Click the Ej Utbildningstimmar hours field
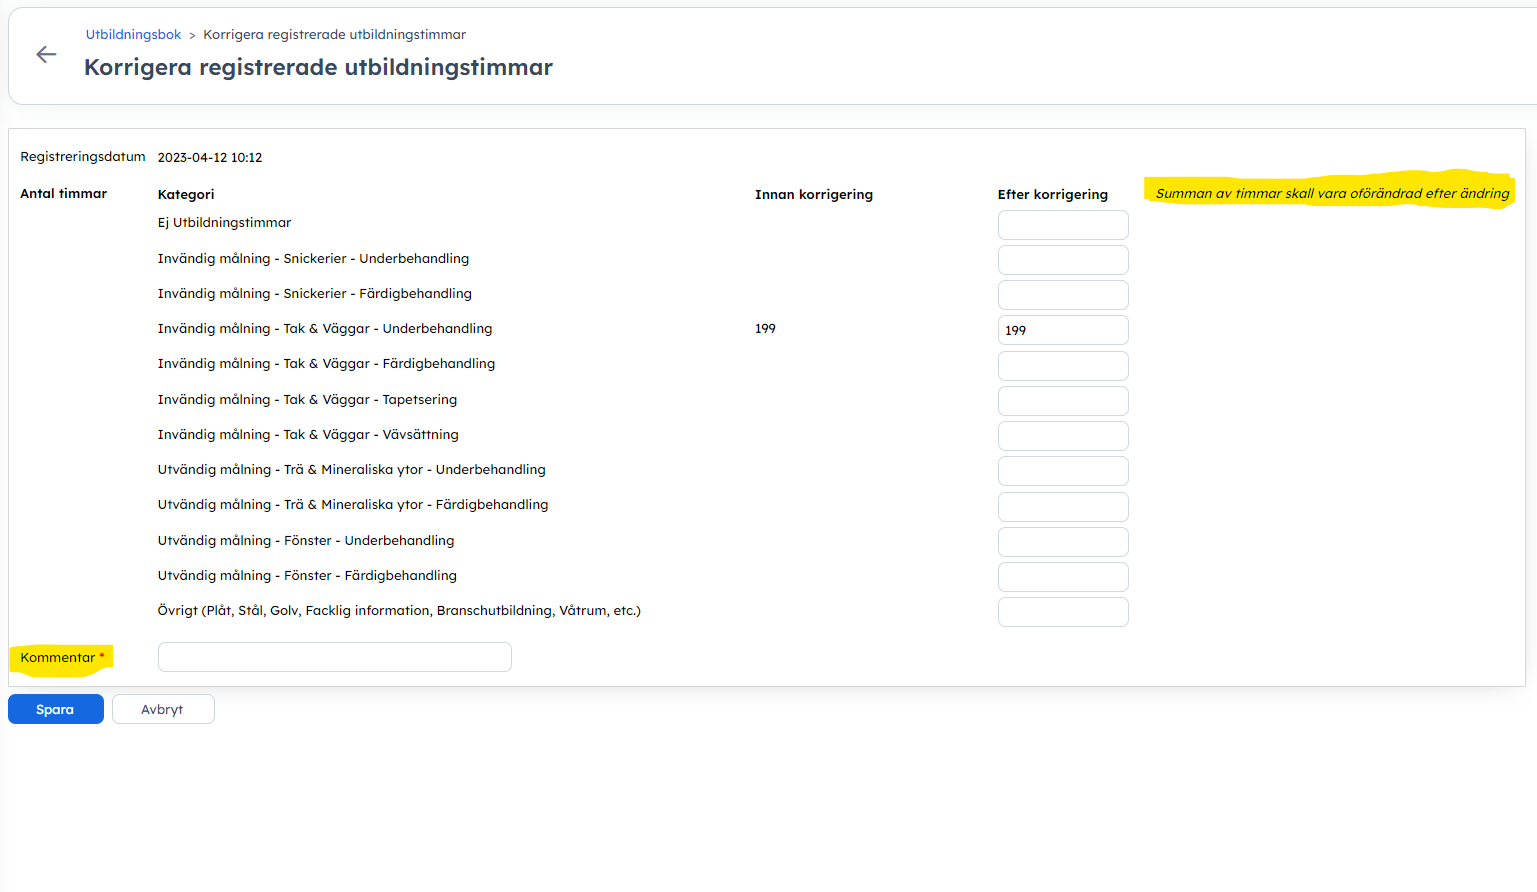 pyautogui.click(x=1062, y=225)
